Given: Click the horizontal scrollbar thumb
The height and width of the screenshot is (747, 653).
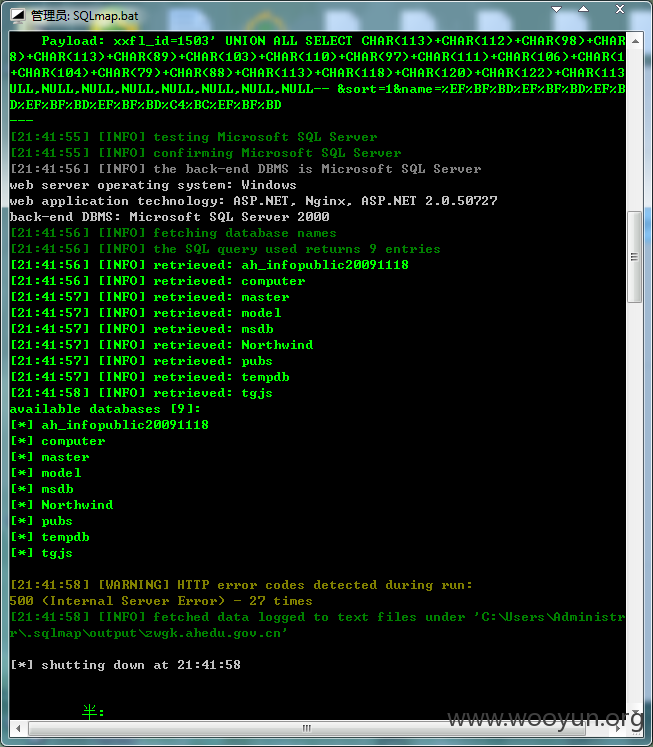Looking at the screenshot, I should 307,728.
